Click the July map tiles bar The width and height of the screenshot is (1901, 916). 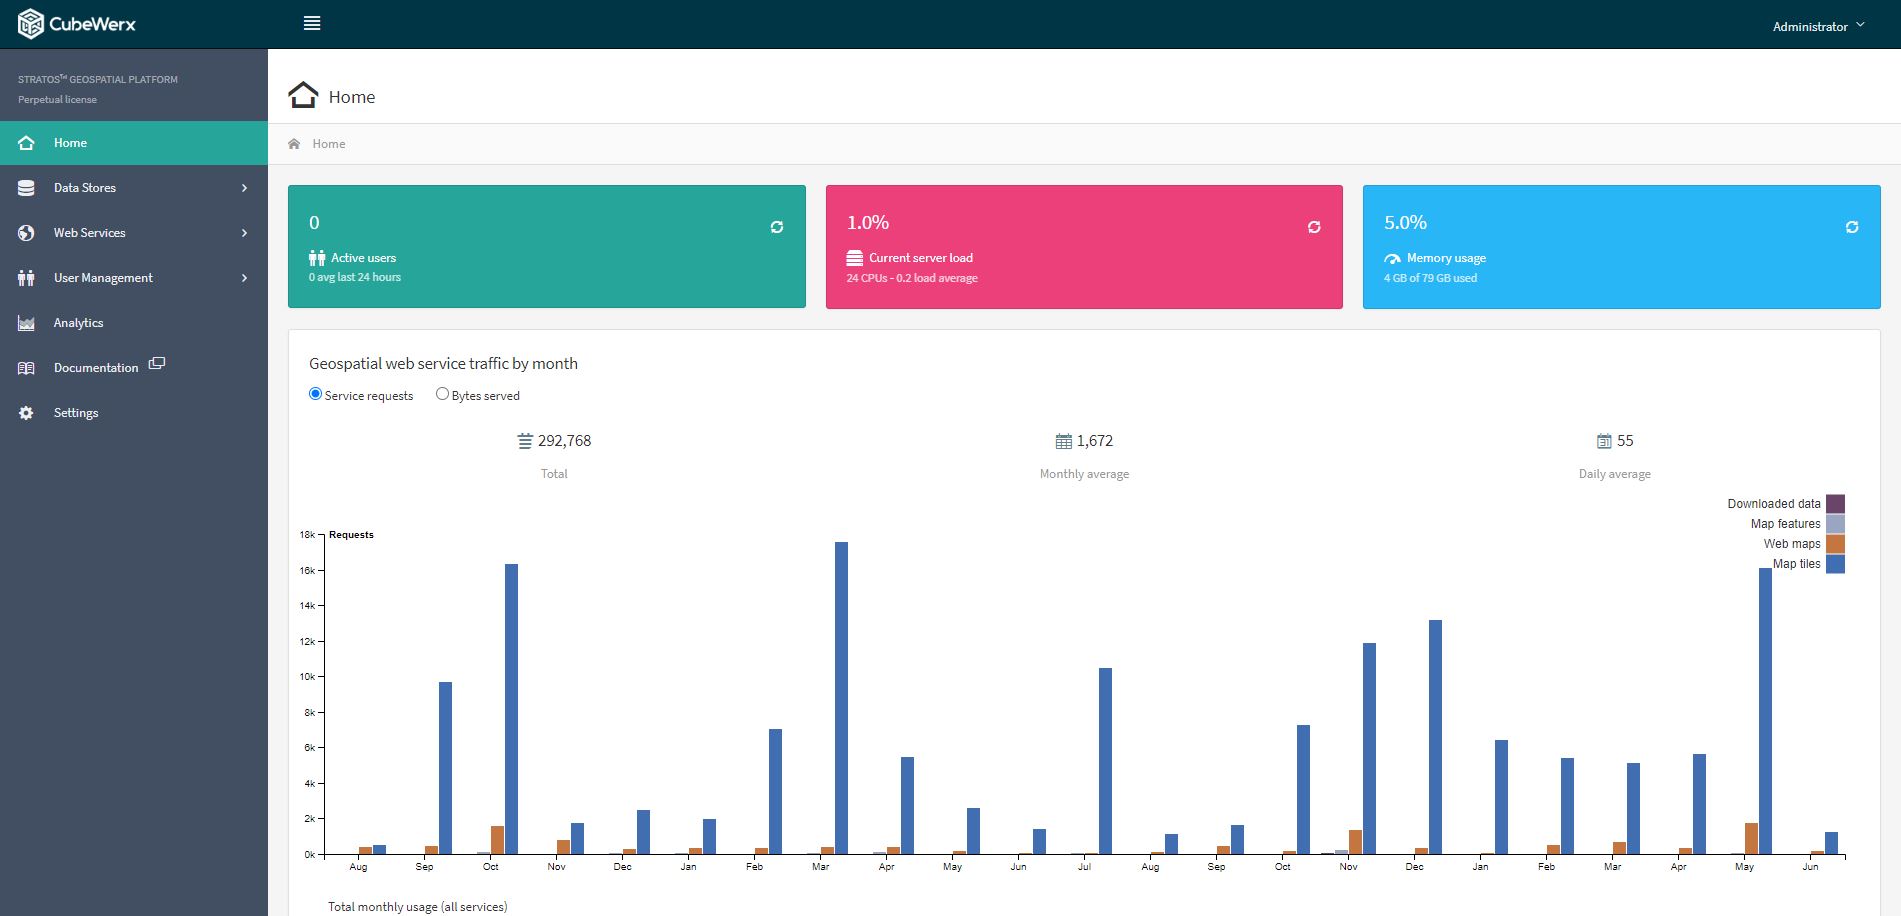tap(1105, 761)
